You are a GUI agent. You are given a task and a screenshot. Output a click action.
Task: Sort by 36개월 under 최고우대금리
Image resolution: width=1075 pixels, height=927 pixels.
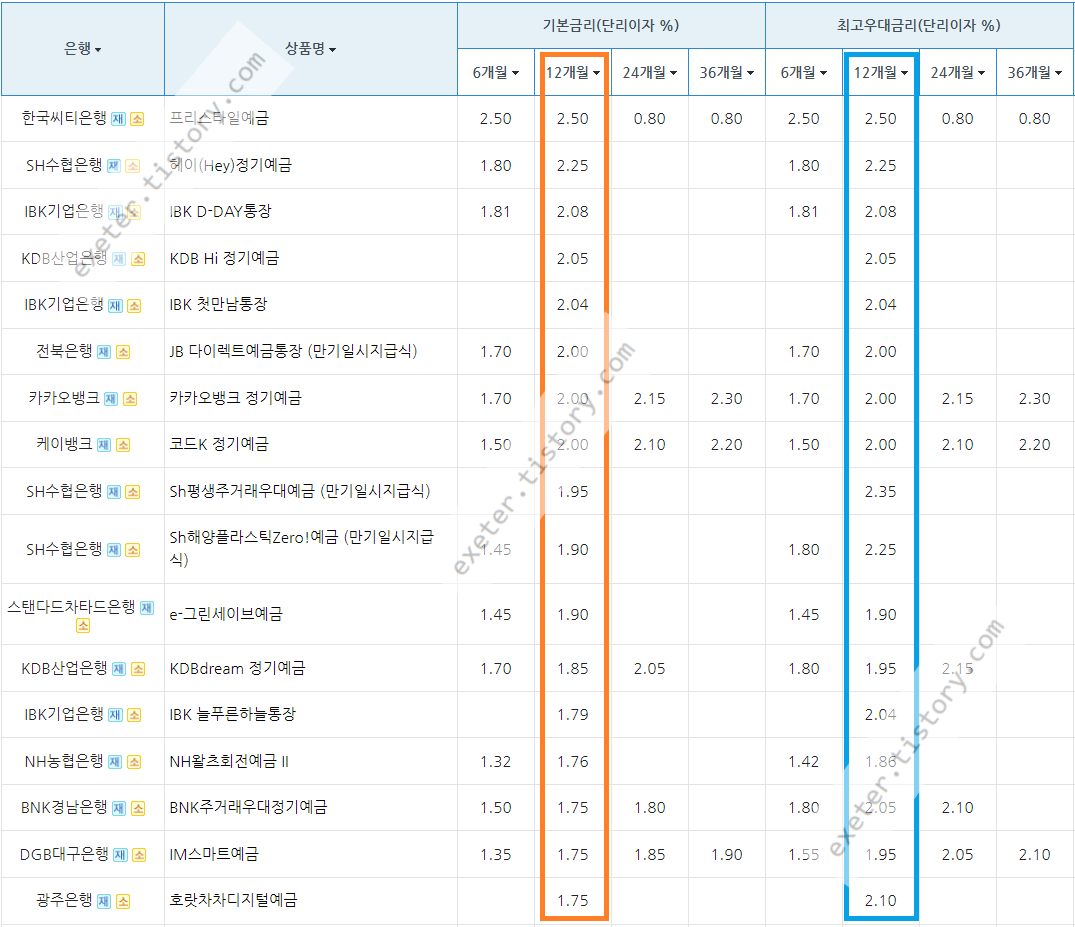tap(1034, 72)
